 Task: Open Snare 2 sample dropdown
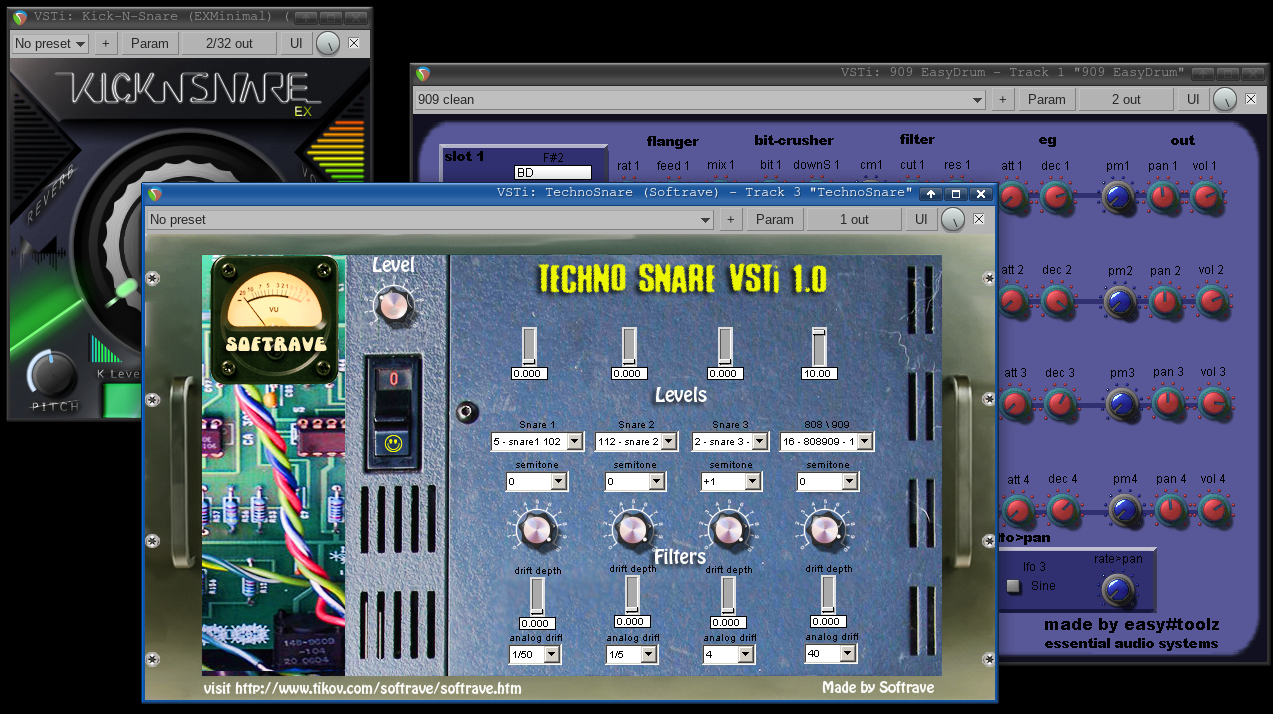(x=636, y=441)
